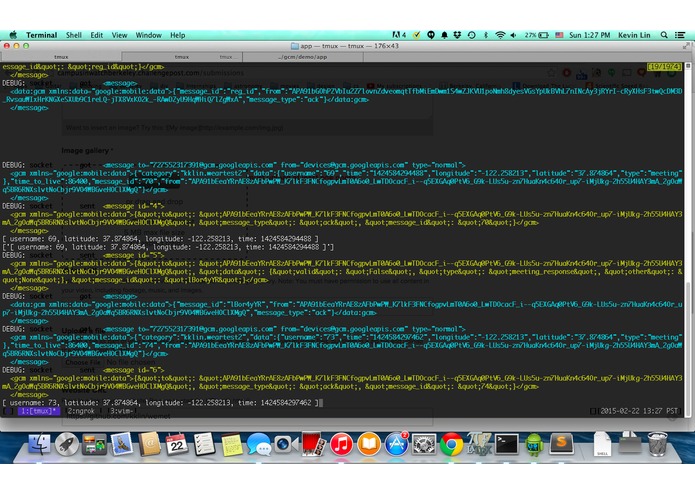Click the US flag input source icon

click(559, 35)
